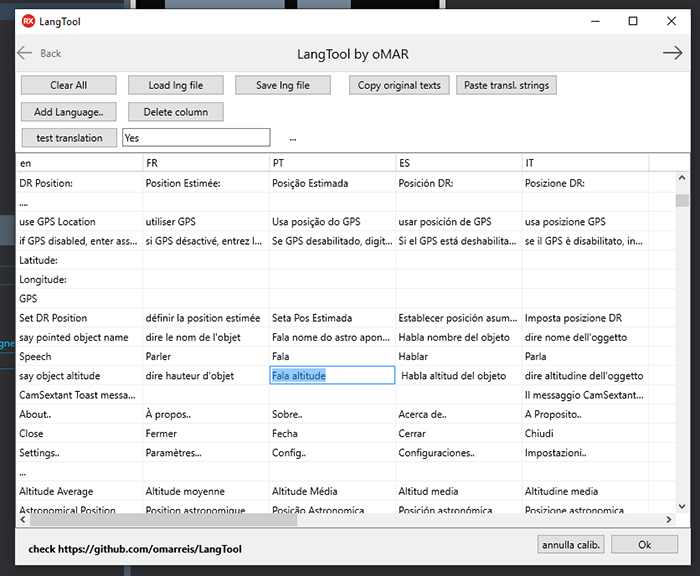Click Save lng file button
This screenshot has height=576, width=700.
(x=283, y=85)
